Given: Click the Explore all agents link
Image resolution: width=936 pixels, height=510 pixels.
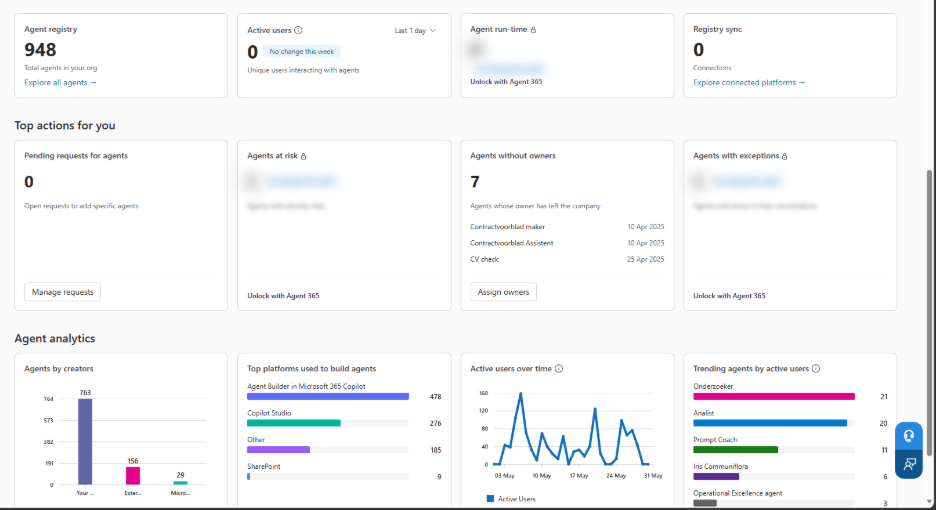Looking at the screenshot, I should click(x=60, y=82).
